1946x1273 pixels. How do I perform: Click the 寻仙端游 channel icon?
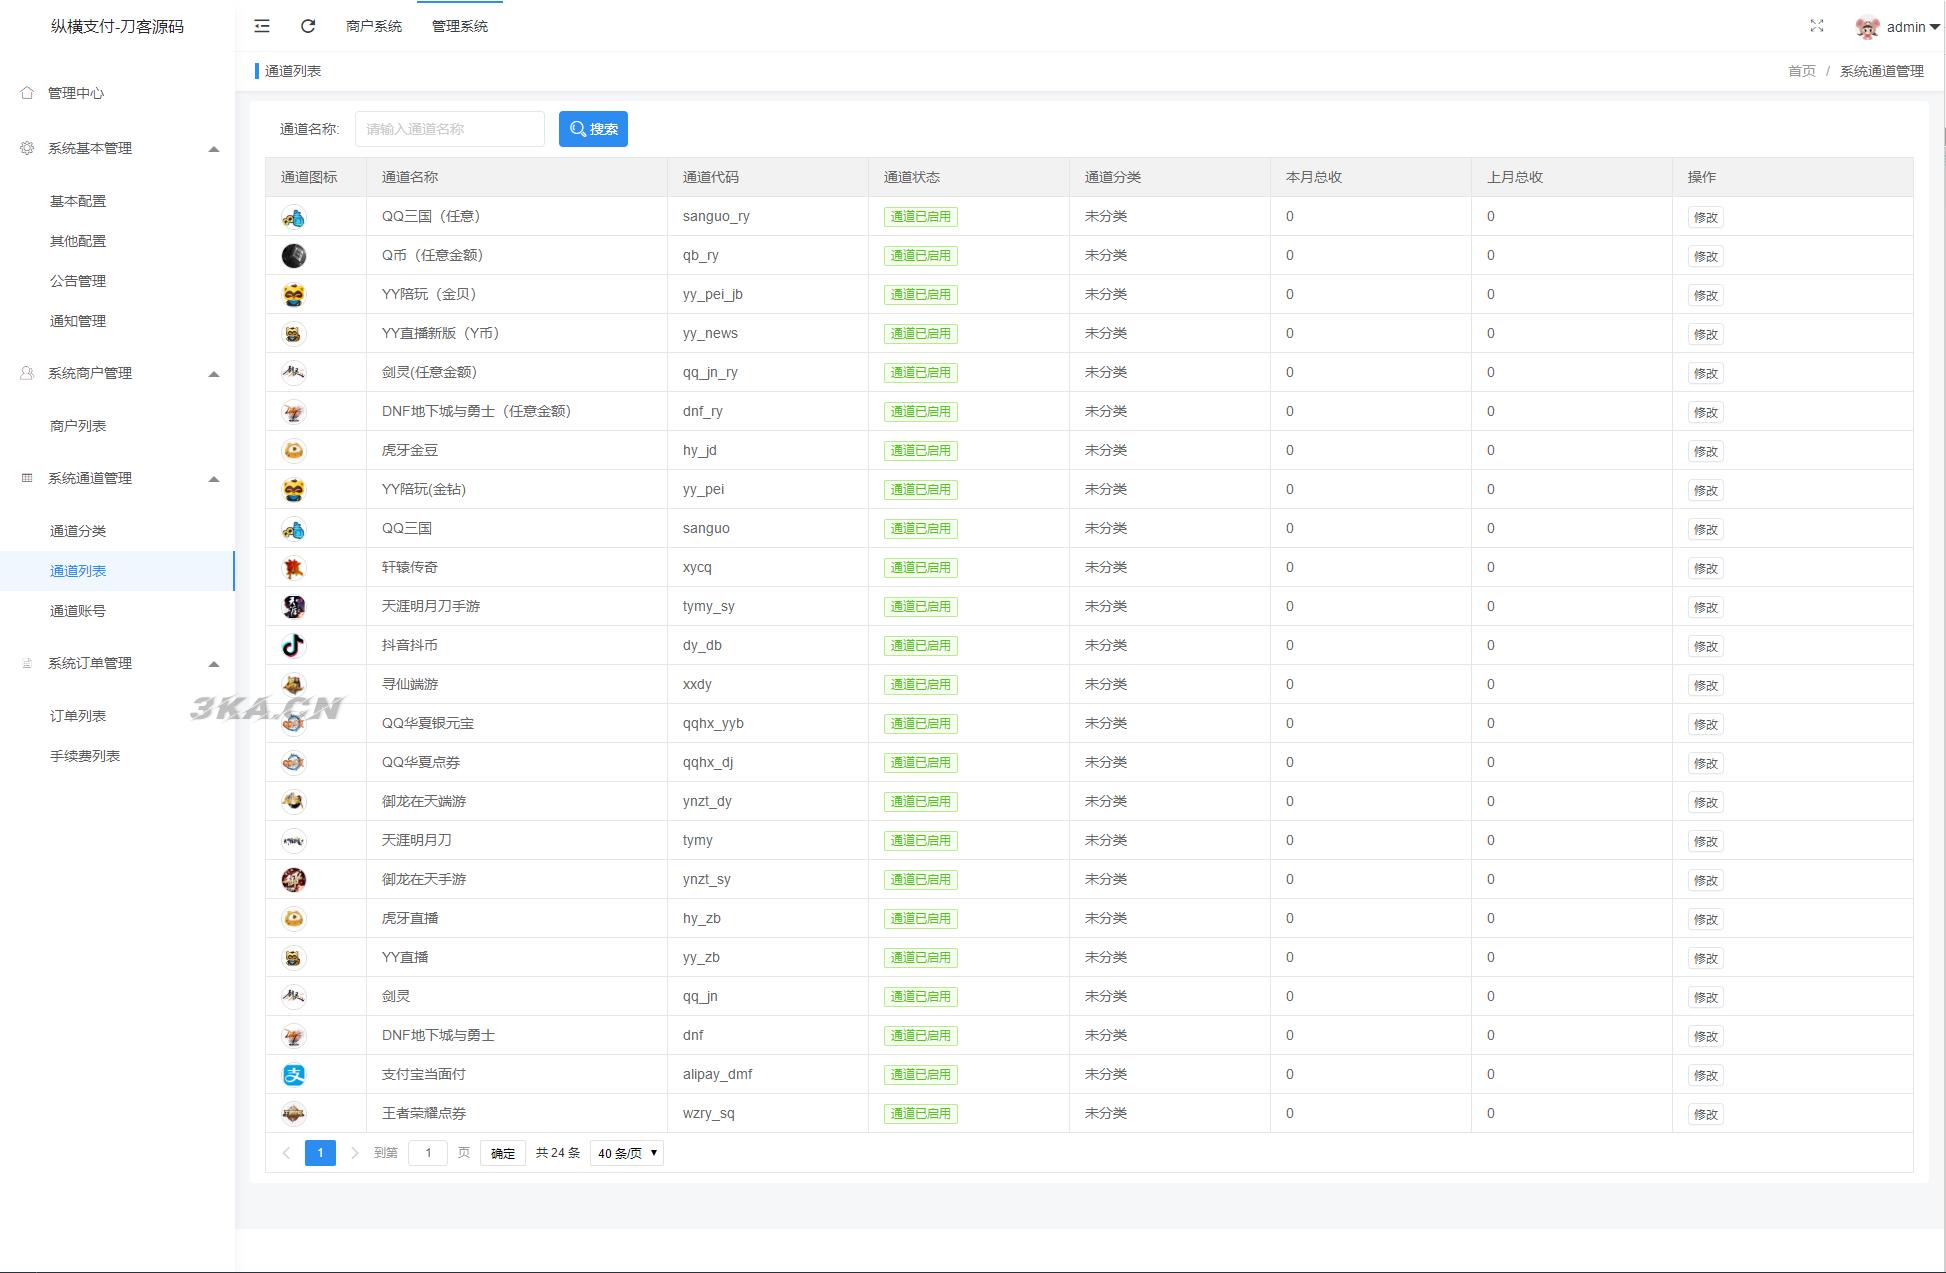293,685
